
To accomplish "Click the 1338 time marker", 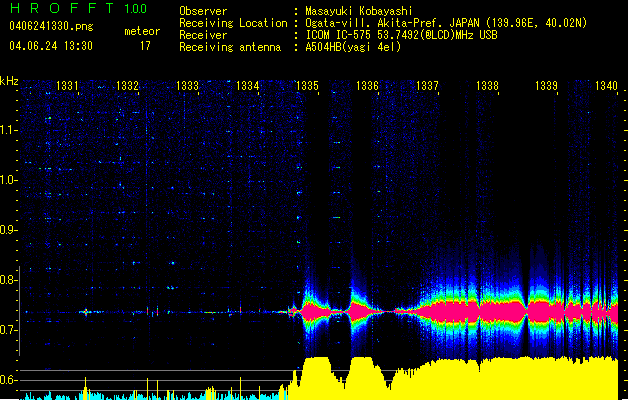I will (487, 86).
